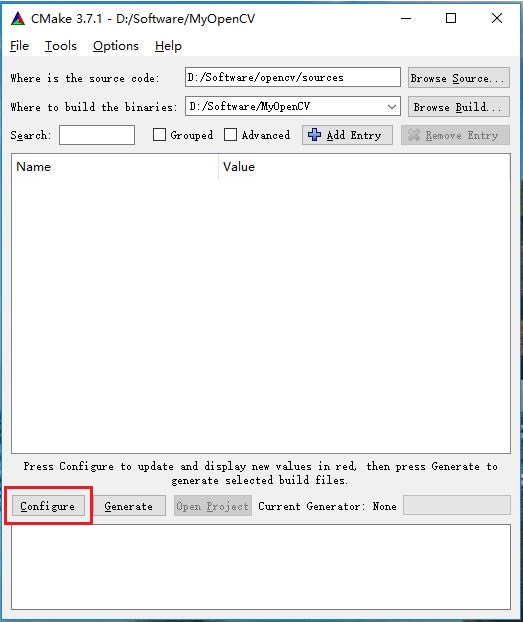Open the Options menu
This screenshot has height=622, width=523.
(116, 46)
